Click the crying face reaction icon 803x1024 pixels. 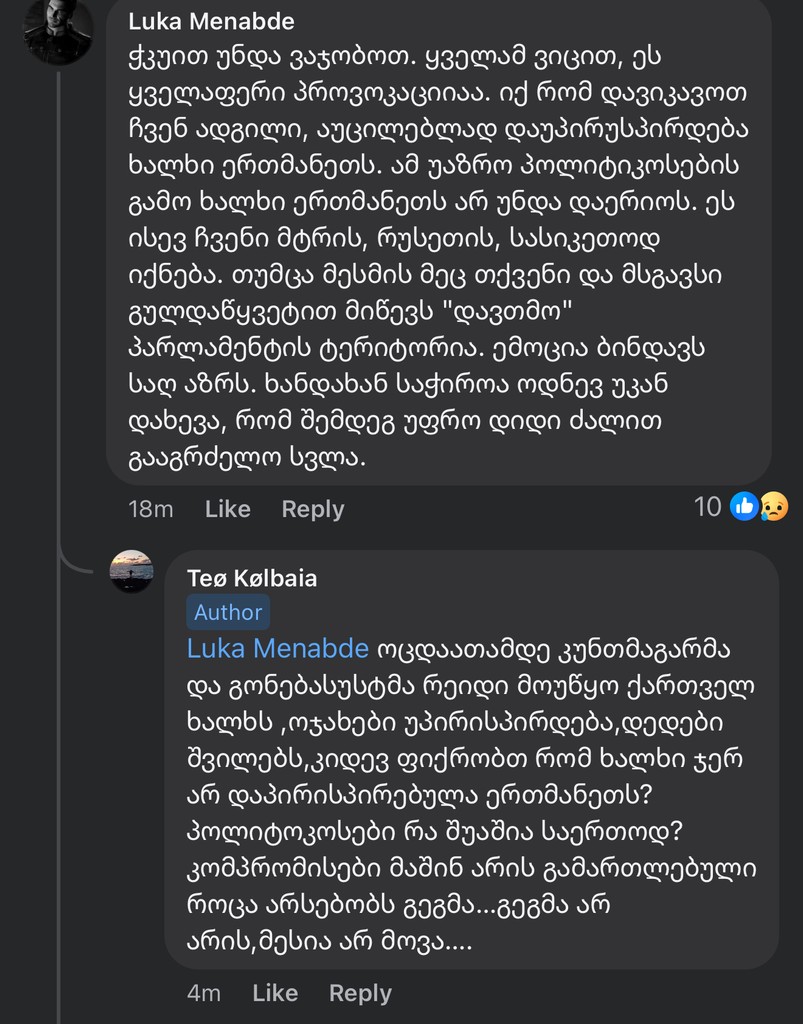click(773, 507)
